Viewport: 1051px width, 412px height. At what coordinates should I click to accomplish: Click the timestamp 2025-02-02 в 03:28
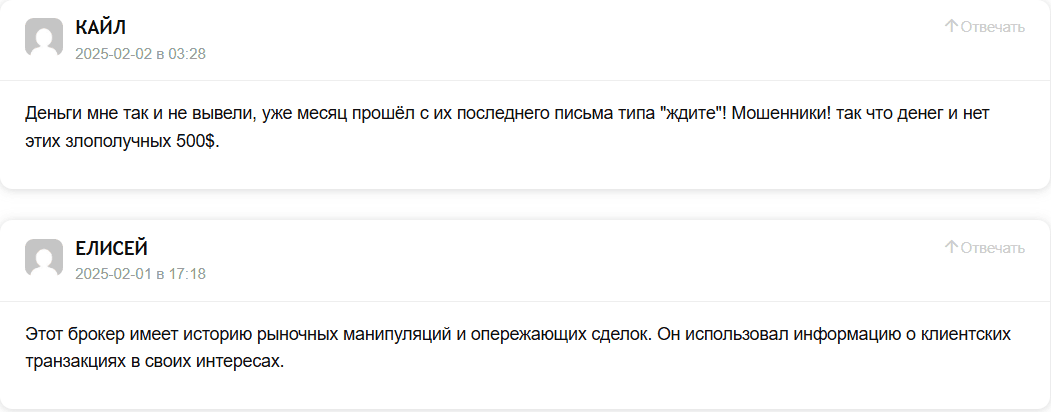coord(140,53)
